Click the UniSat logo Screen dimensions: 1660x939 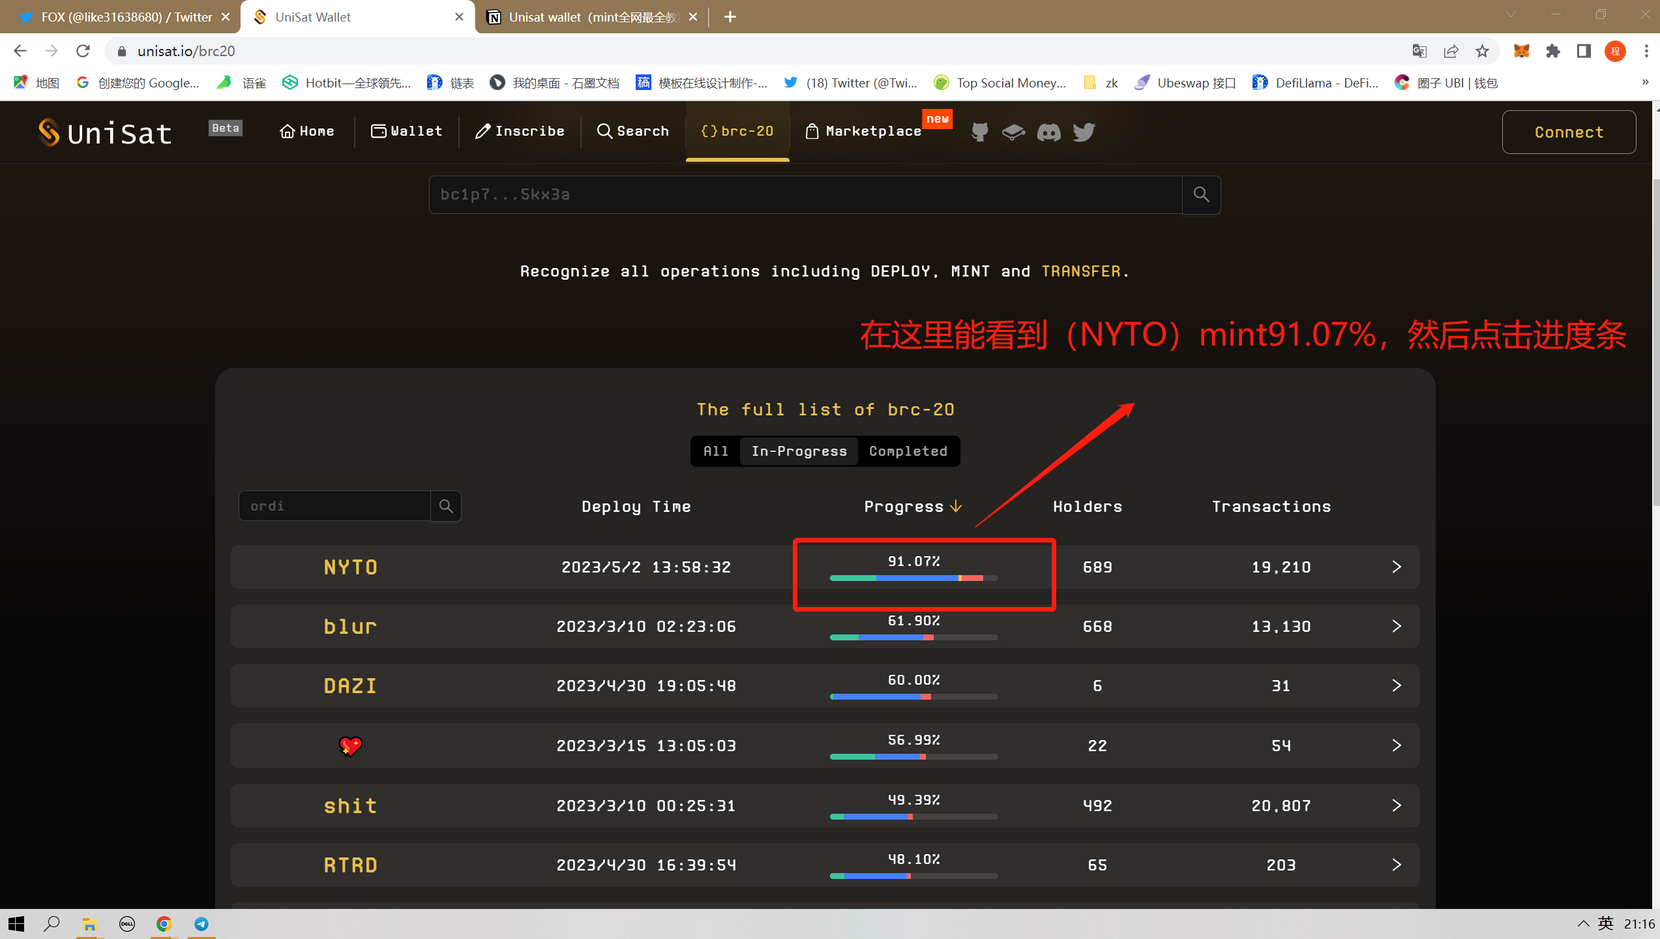[x=105, y=132]
